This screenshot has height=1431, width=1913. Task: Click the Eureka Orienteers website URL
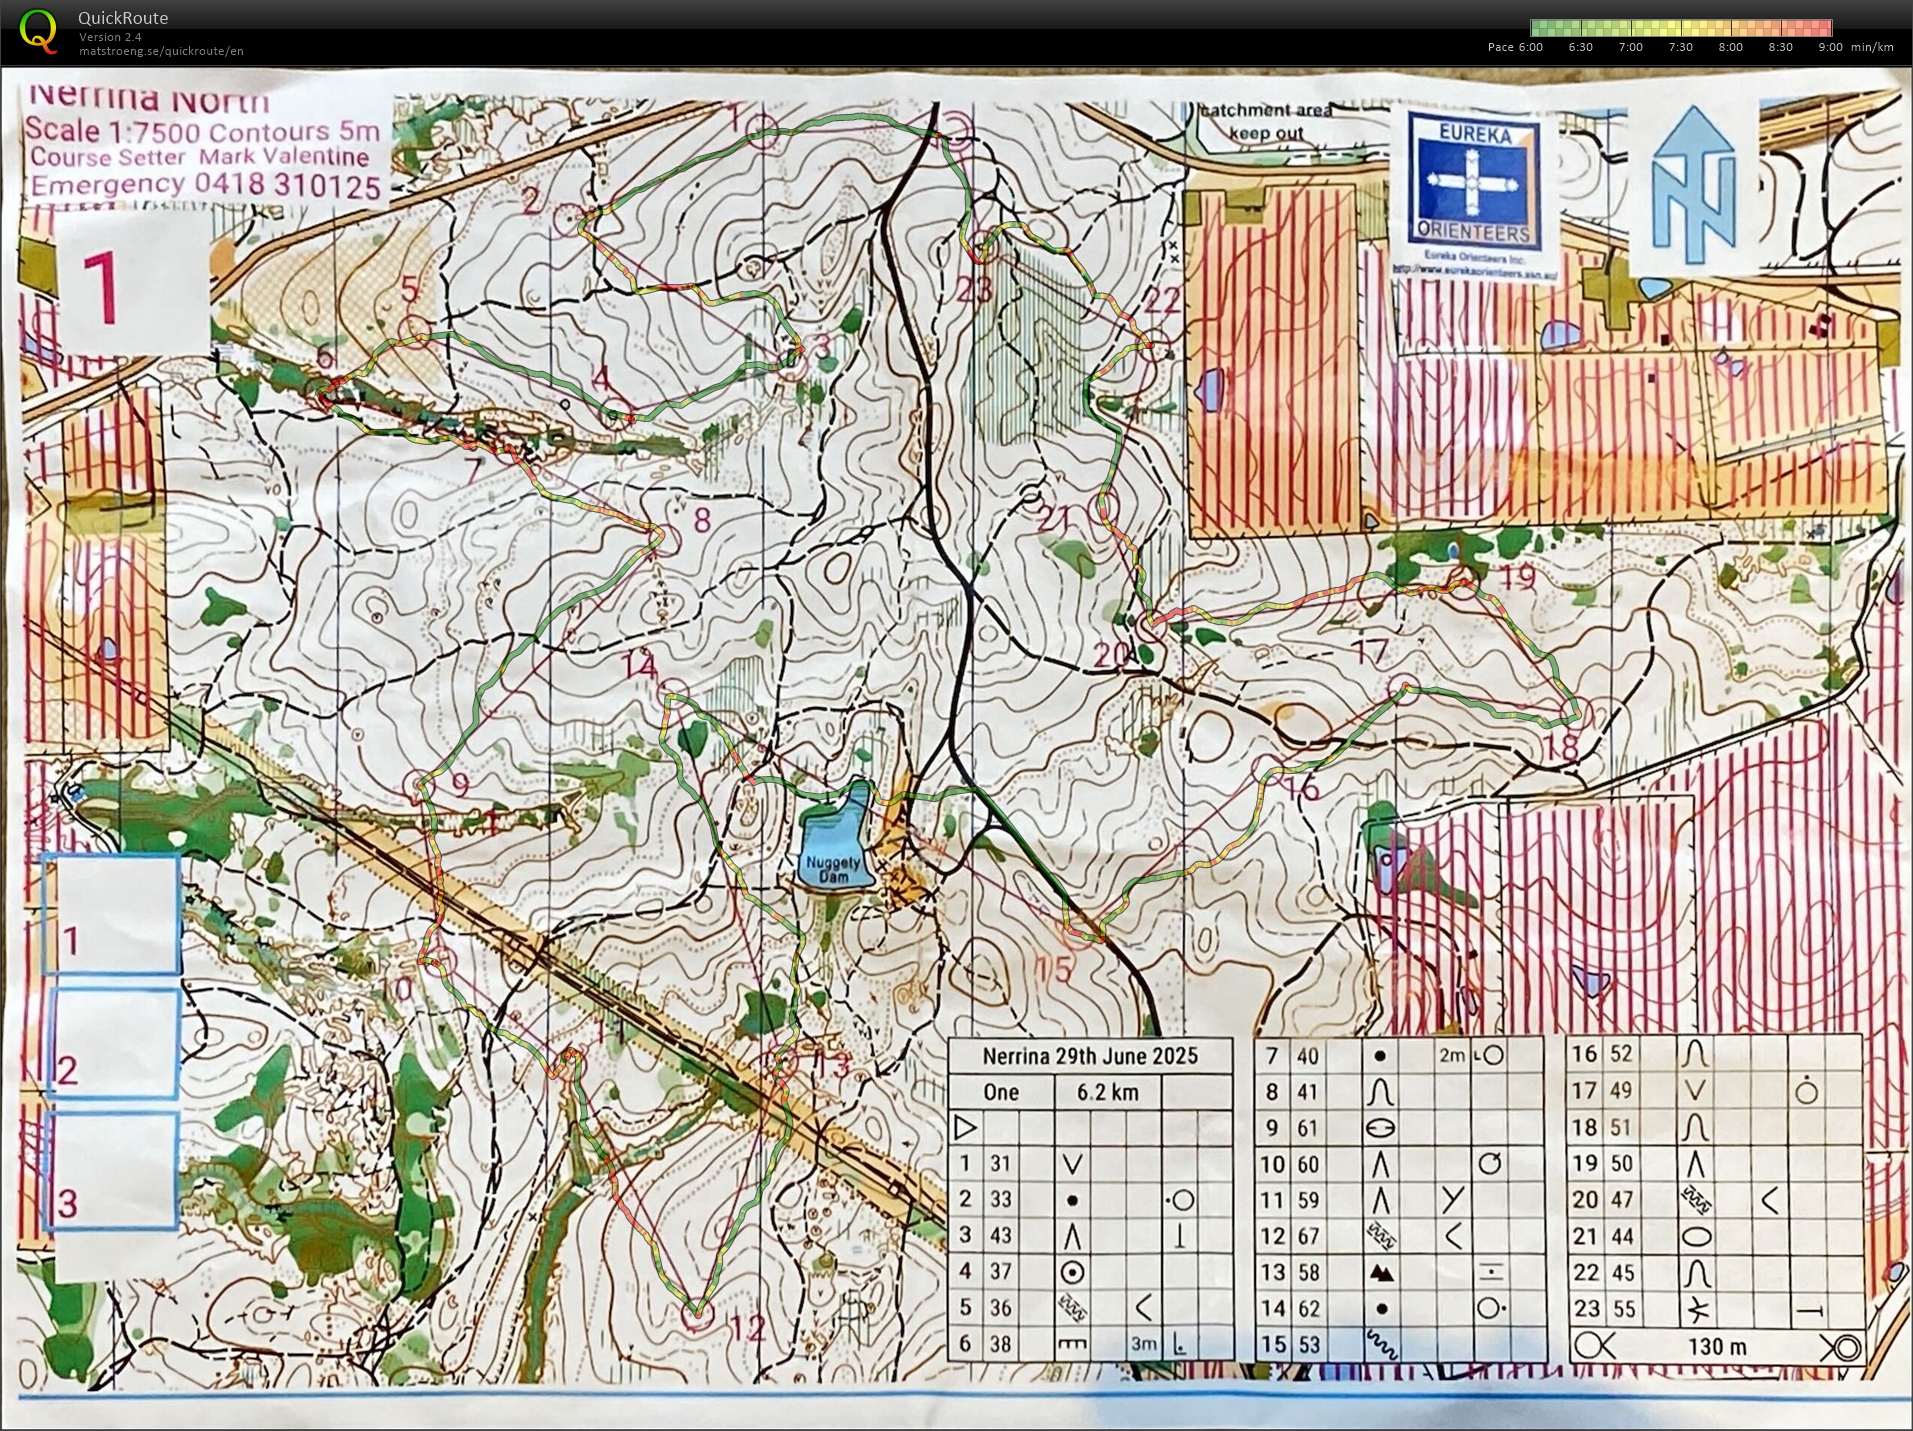(x=1473, y=268)
